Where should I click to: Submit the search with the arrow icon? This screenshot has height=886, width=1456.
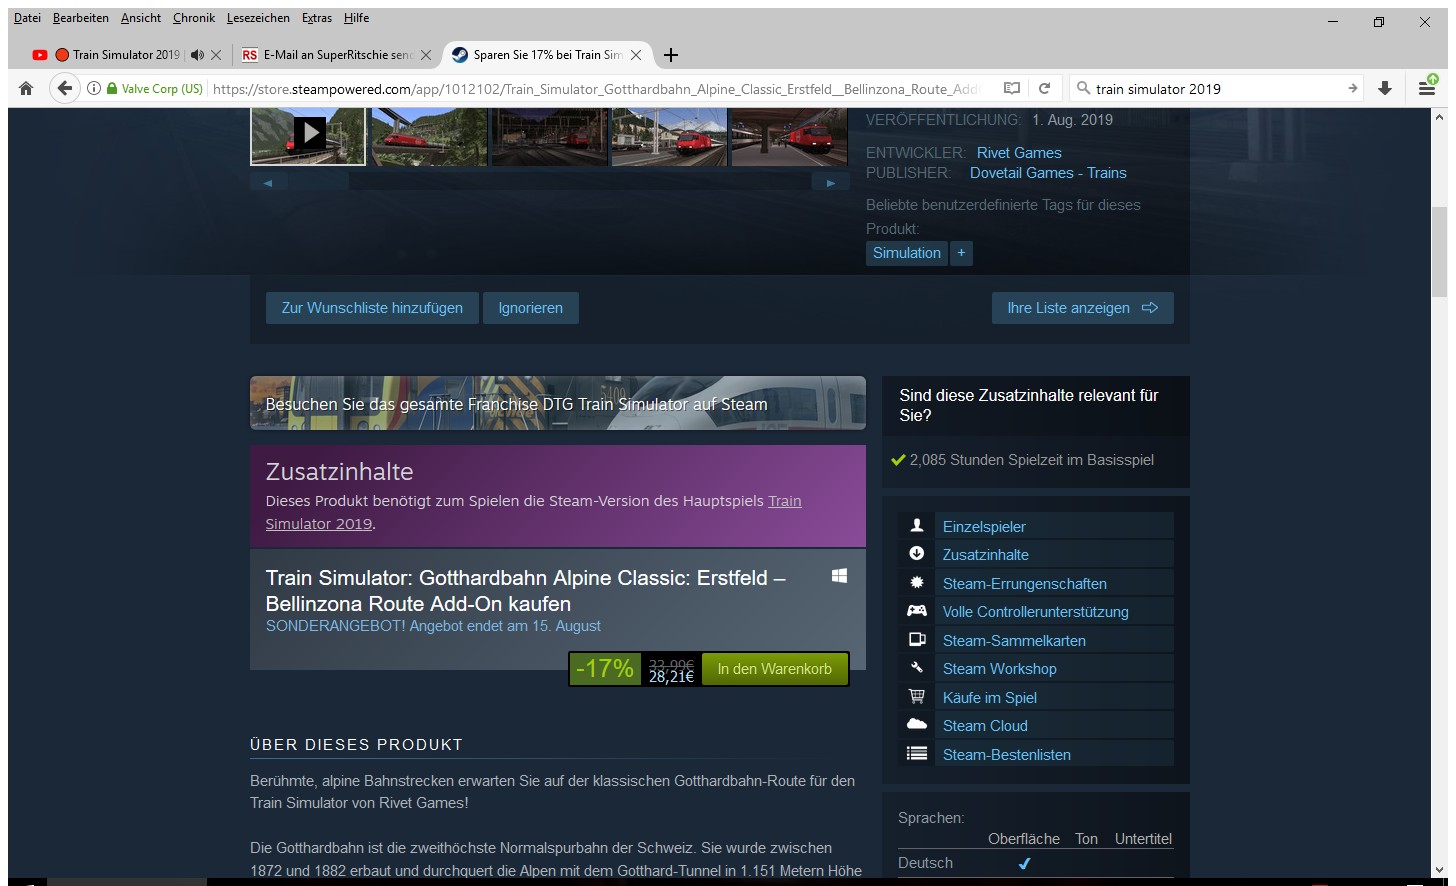[1352, 88]
